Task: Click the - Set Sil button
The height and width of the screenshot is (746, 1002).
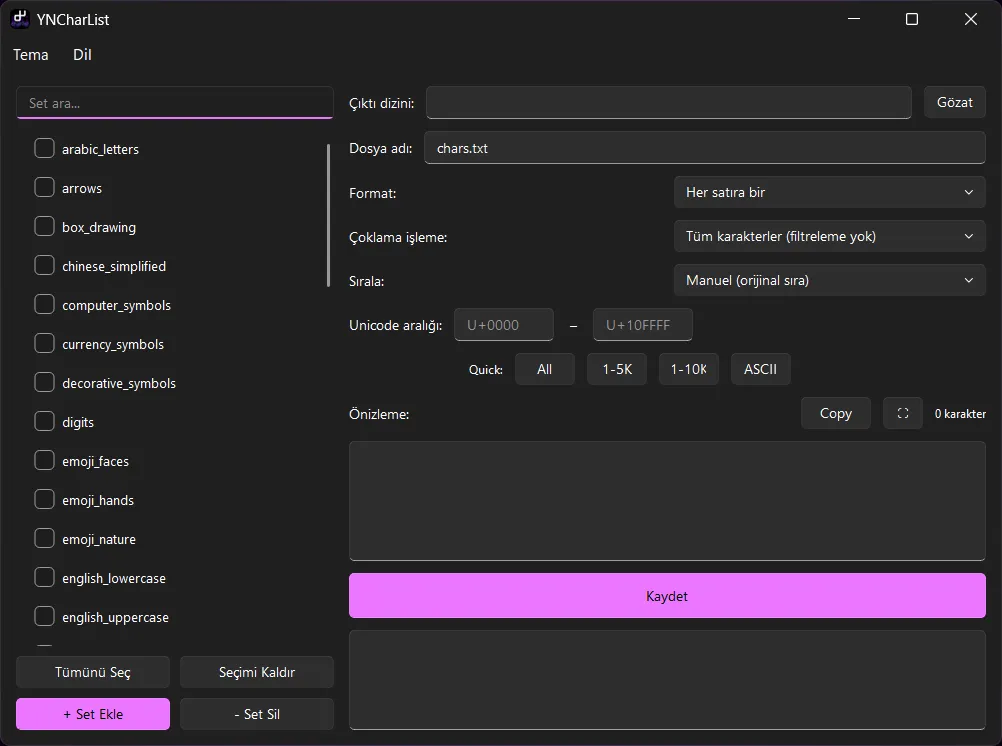Action: pyautogui.click(x=257, y=714)
